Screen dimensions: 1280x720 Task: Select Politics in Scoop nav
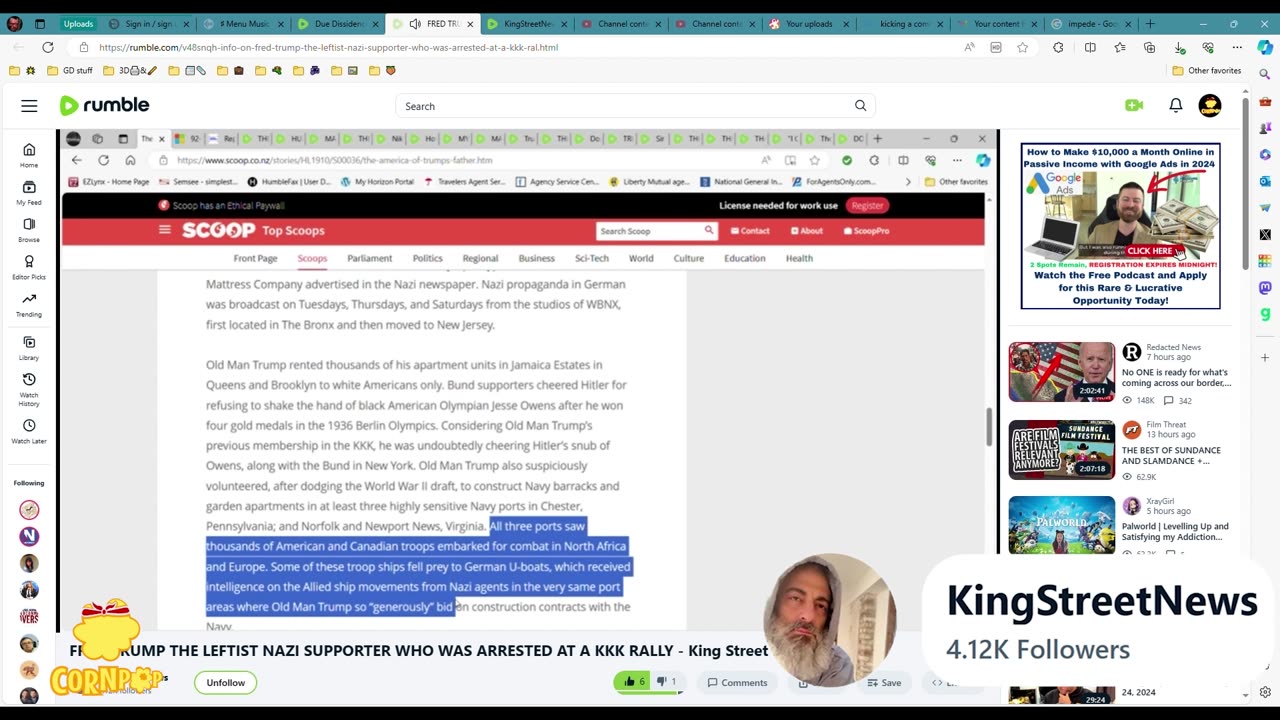coord(427,258)
